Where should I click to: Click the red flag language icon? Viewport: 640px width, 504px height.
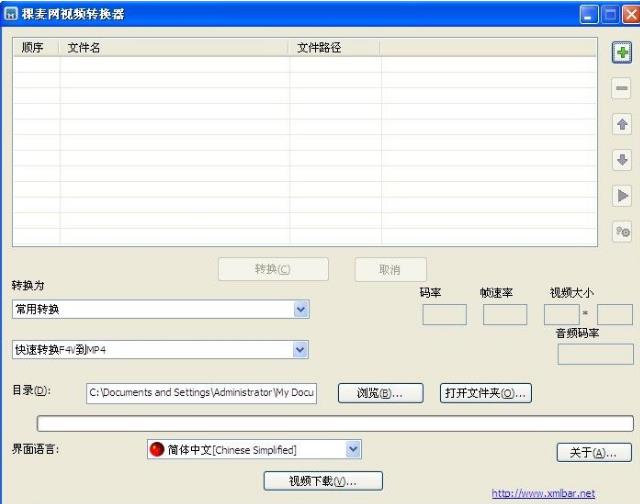(x=156, y=450)
